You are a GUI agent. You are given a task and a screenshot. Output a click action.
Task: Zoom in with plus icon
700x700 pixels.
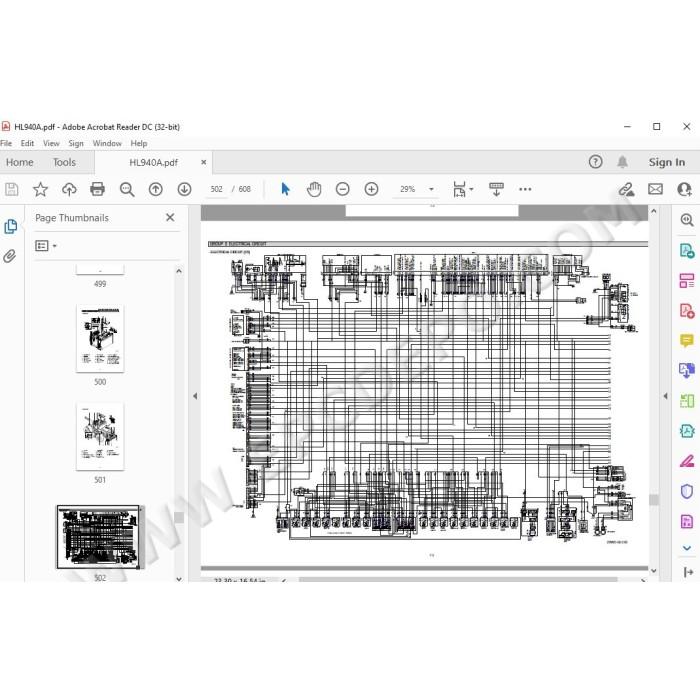point(371,189)
